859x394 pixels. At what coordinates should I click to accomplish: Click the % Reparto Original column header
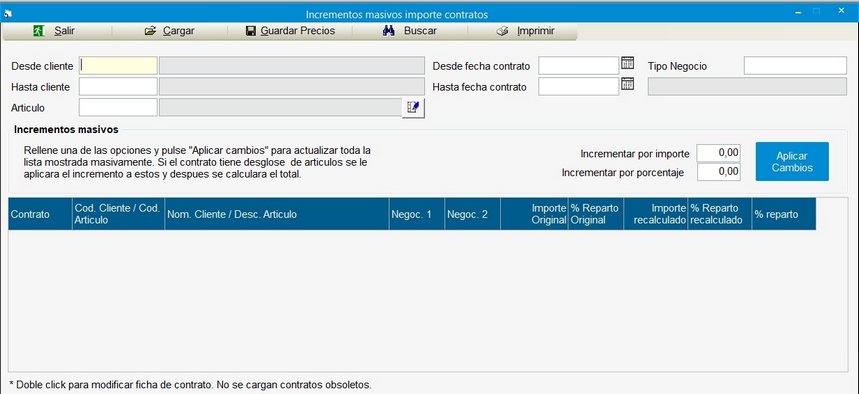(596, 214)
